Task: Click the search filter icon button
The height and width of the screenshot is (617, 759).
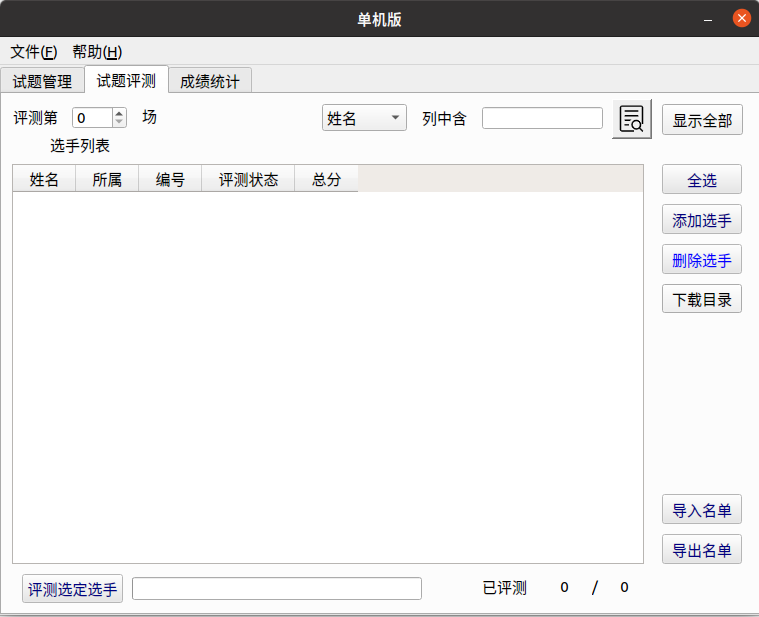Action: click(x=632, y=119)
